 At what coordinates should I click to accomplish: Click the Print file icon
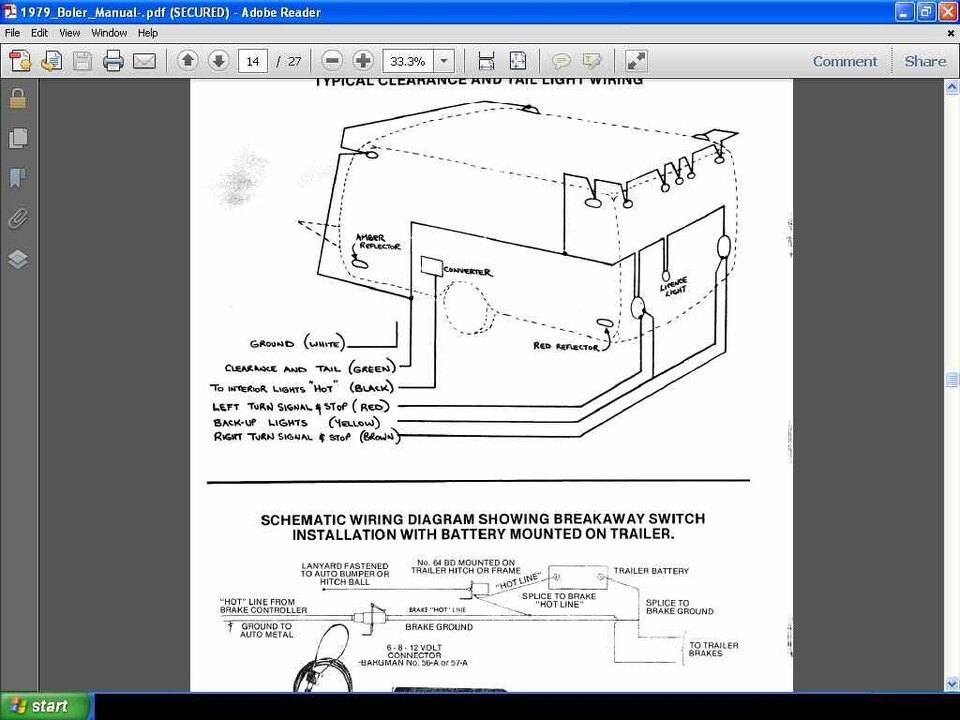113,61
